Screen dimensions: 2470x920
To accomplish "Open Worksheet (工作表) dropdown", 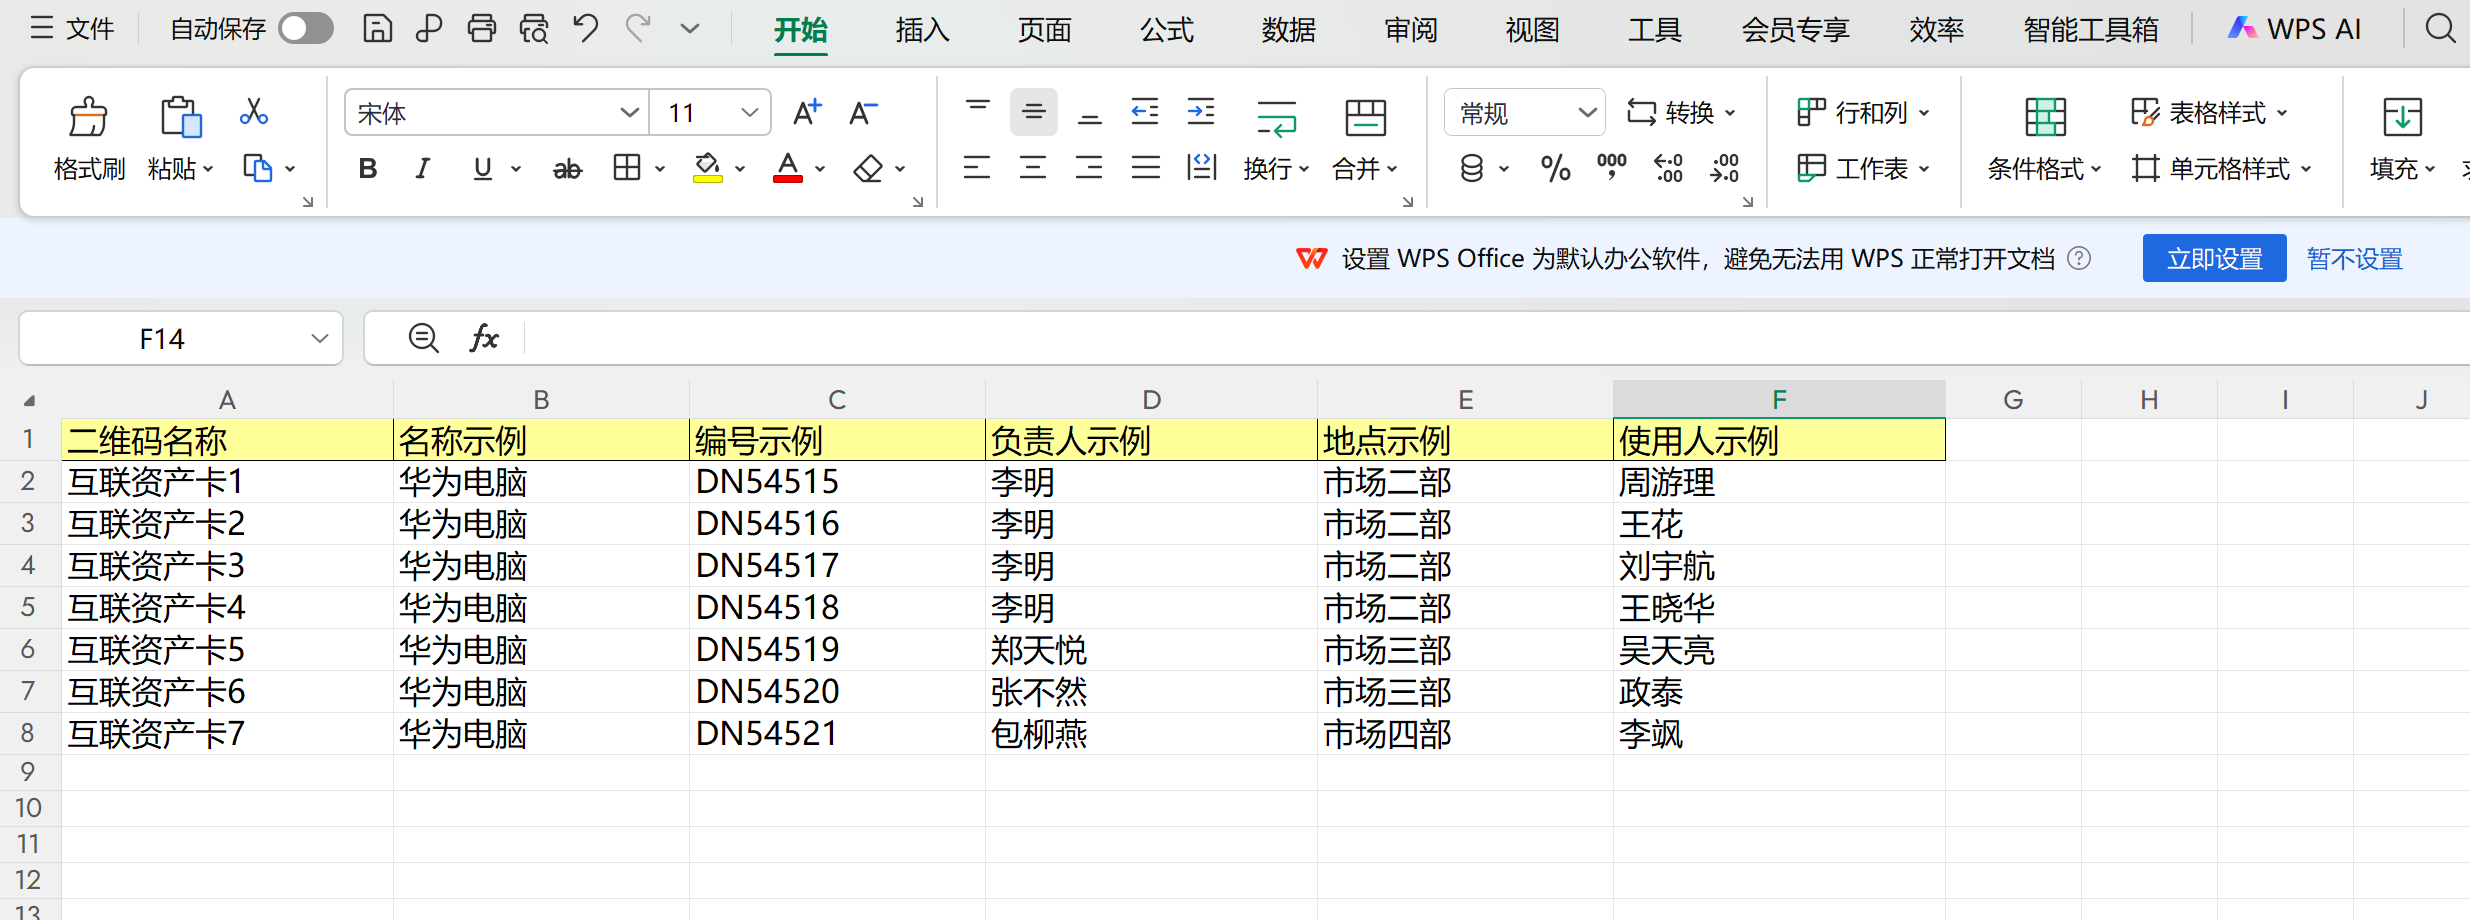I will 1863,168.
